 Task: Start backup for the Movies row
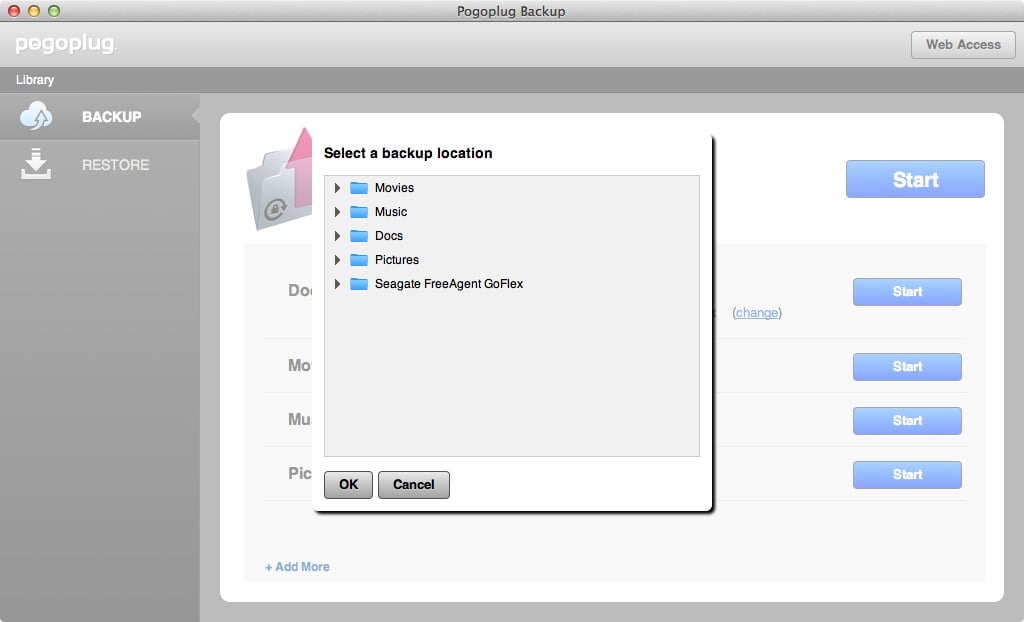coord(907,367)
